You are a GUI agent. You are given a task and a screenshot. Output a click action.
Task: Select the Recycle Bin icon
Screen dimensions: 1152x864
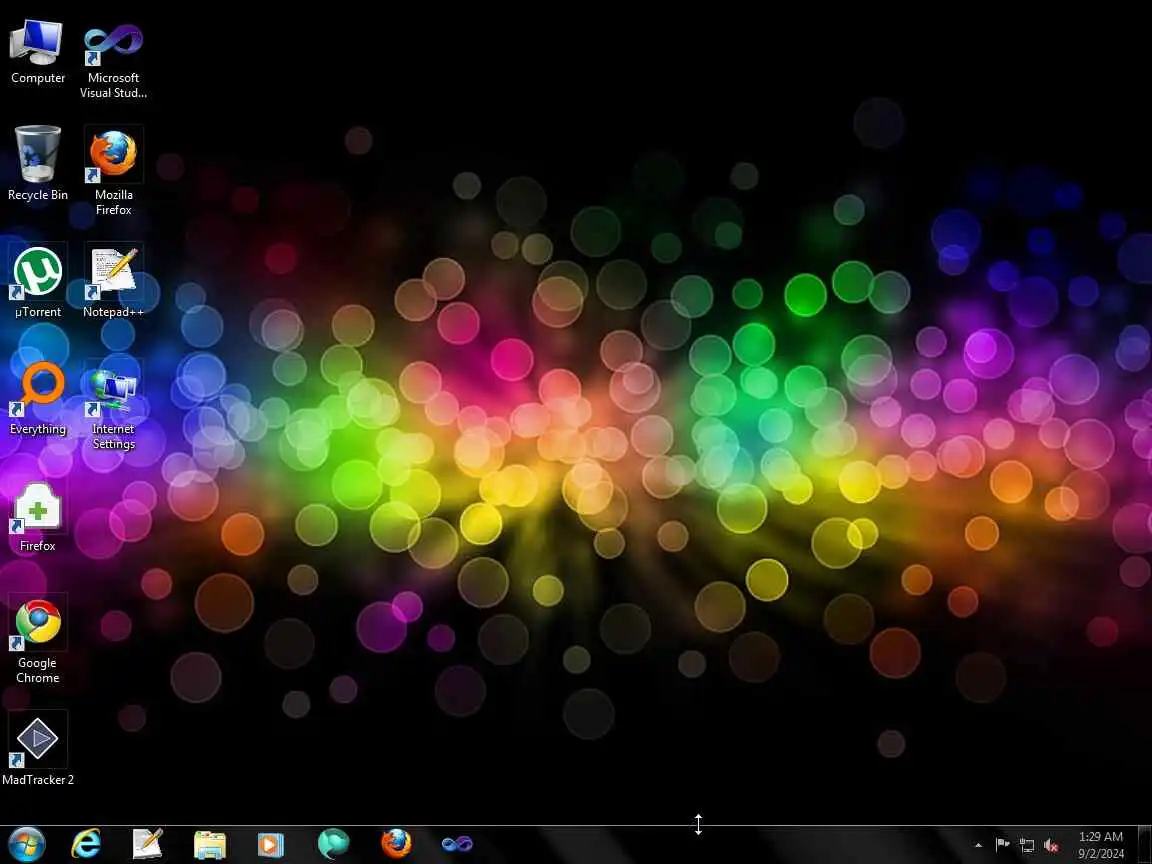(x=37, y=163)
